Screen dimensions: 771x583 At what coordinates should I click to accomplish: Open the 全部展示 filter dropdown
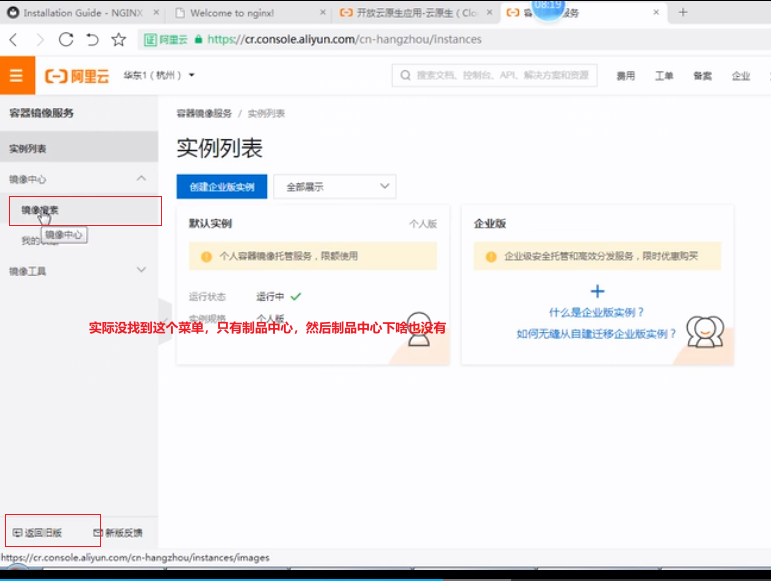[x=335, y=186]
